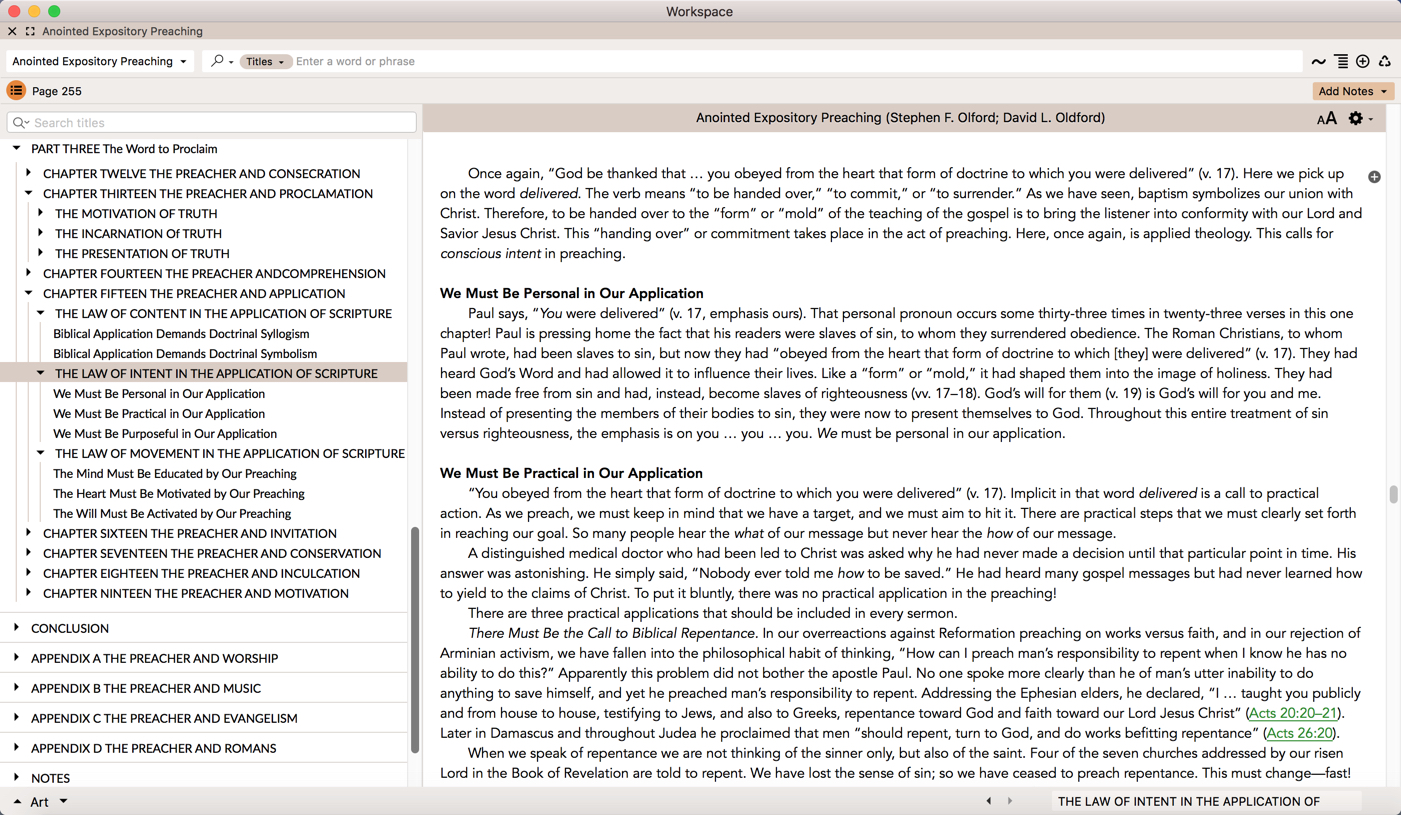Open the Art panel dropdown arrow
The width and height of the screenshot is (1401, 815).
(63, 801)
